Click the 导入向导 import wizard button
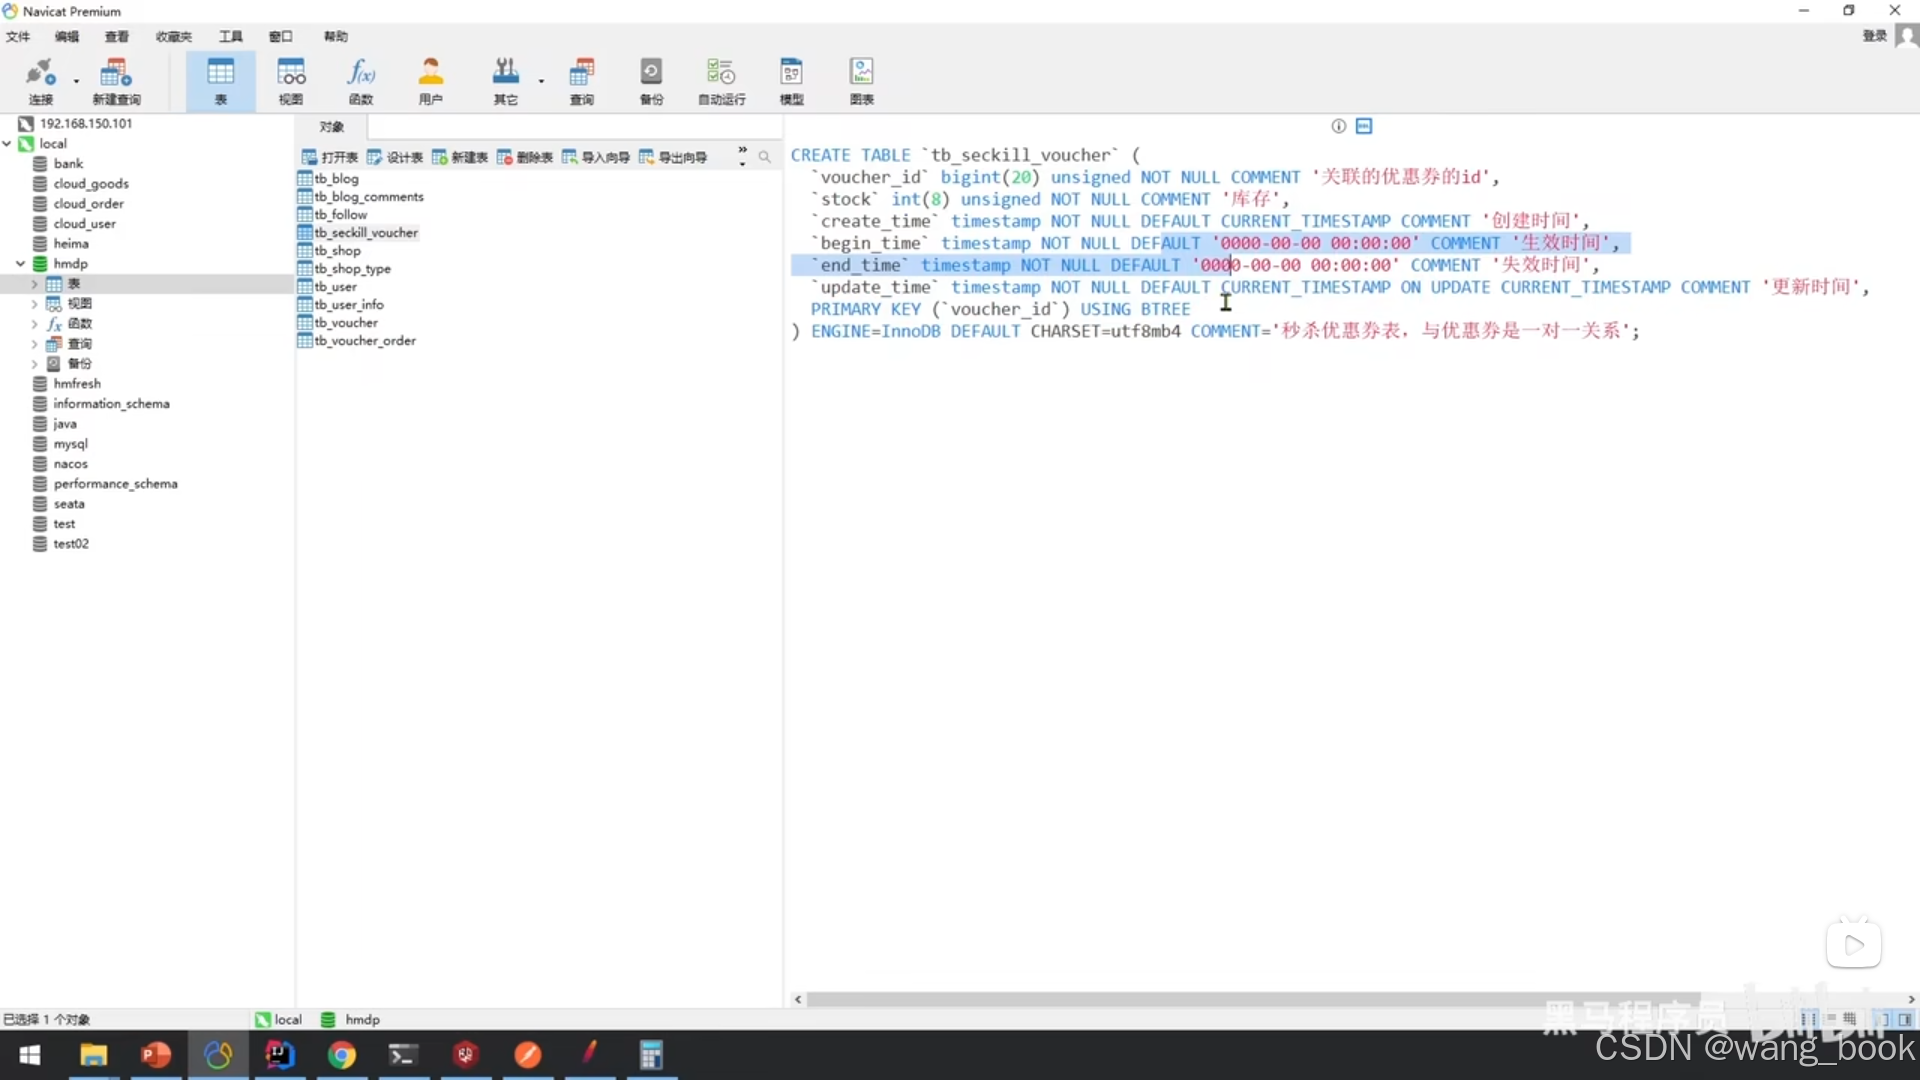Image resolution: width=1920 pixels, height=1080 pixels. [x=596, y=157]
